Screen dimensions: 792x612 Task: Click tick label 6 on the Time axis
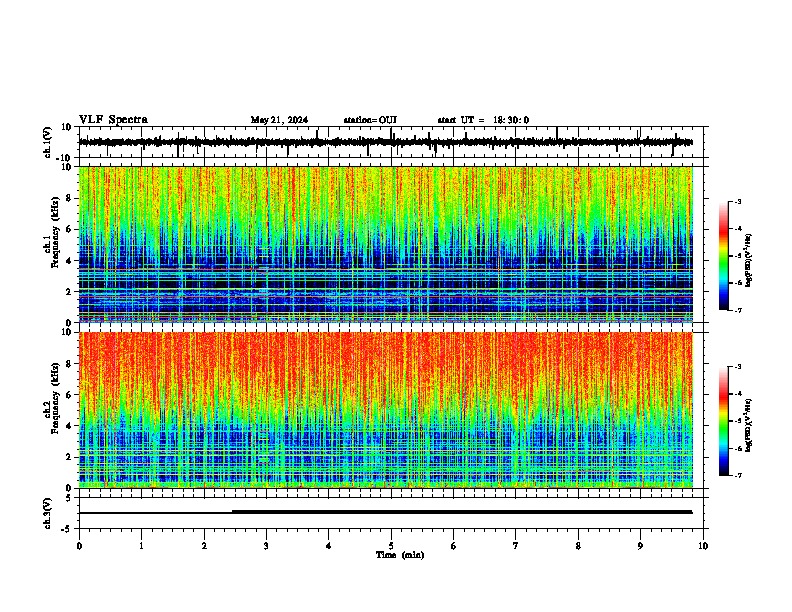point(454,546)
